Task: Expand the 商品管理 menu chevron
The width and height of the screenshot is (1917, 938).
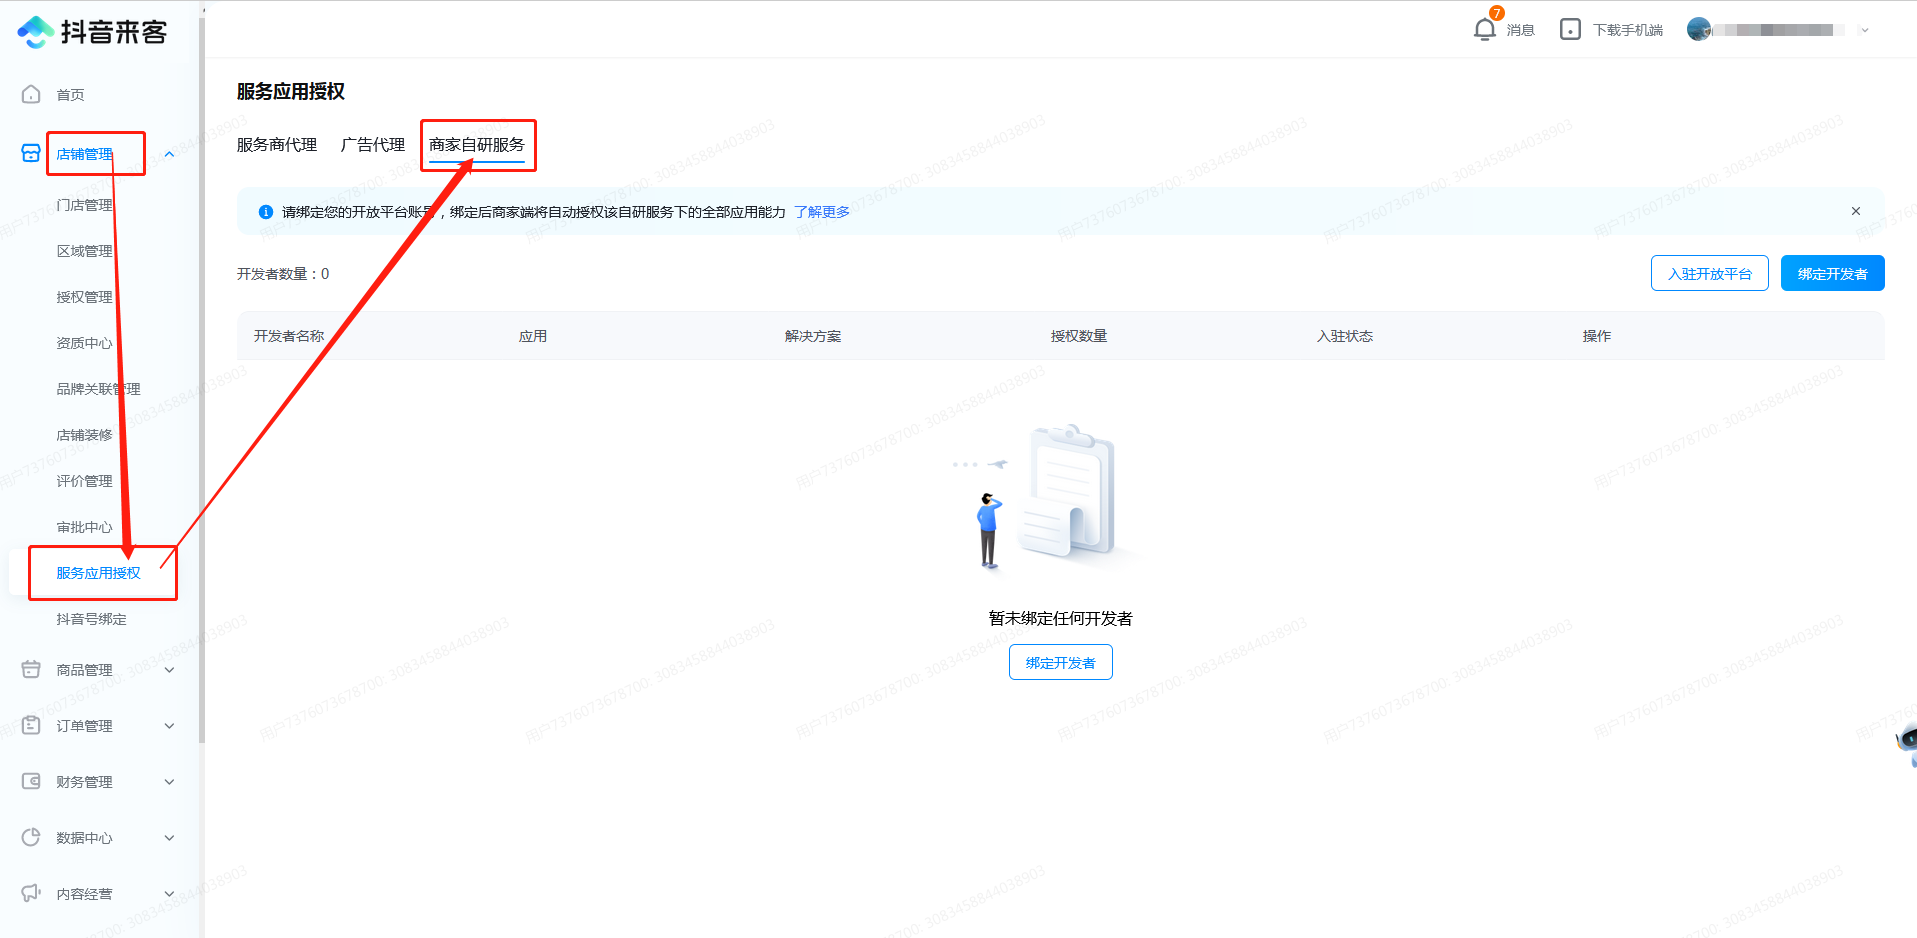Action: pos(169,670)
